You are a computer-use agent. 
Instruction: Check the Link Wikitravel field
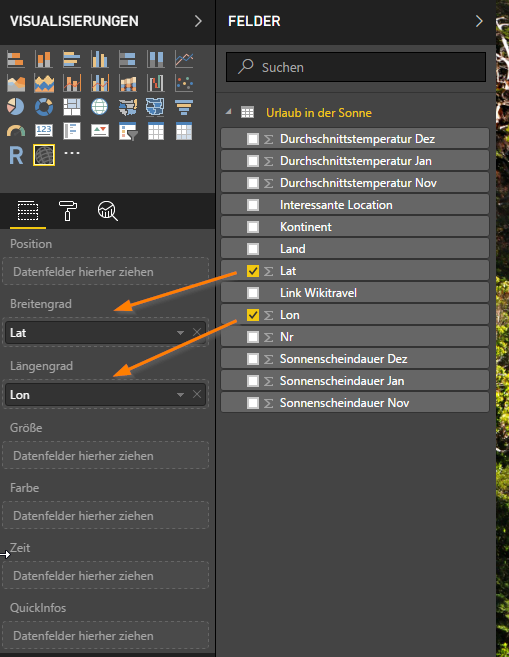(253, 293)
